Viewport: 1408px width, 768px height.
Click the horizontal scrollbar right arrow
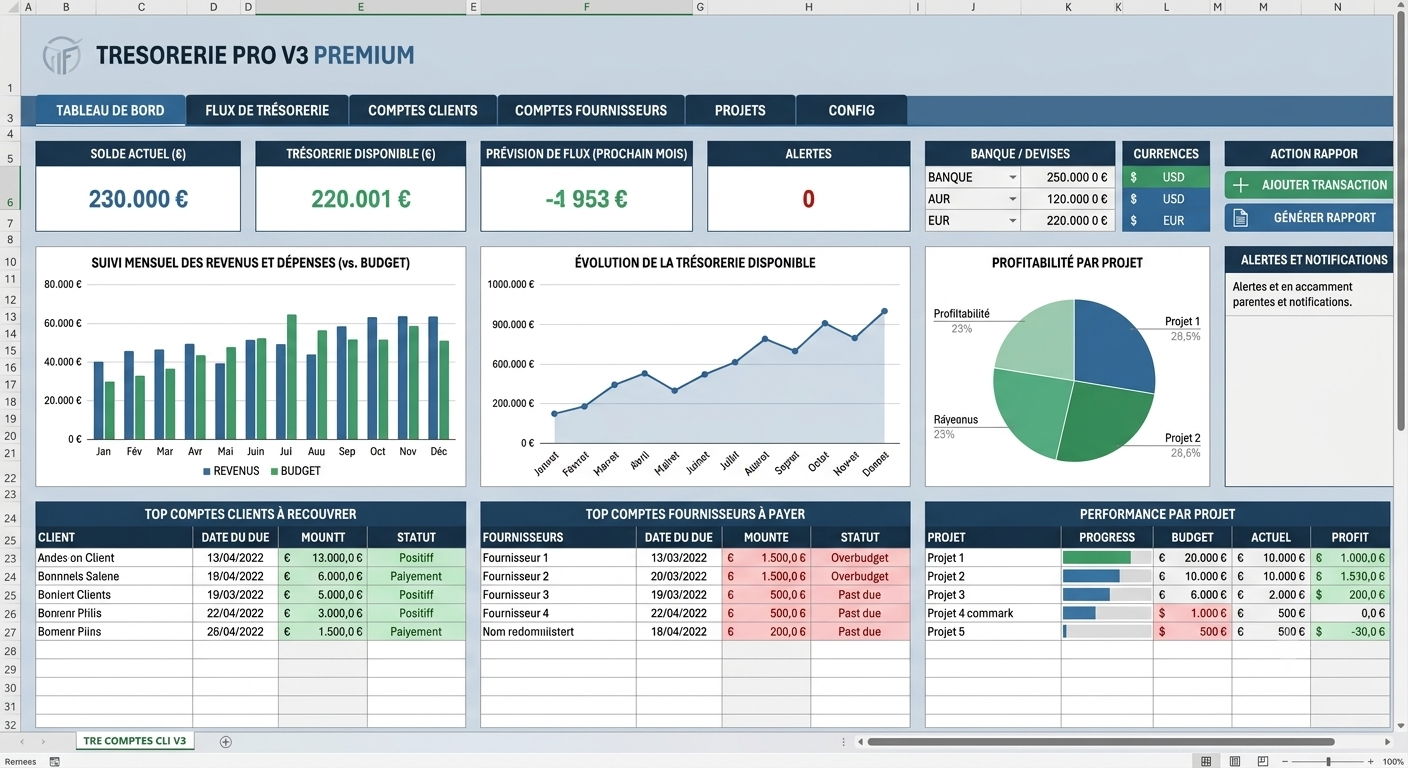click(1387, 742)
